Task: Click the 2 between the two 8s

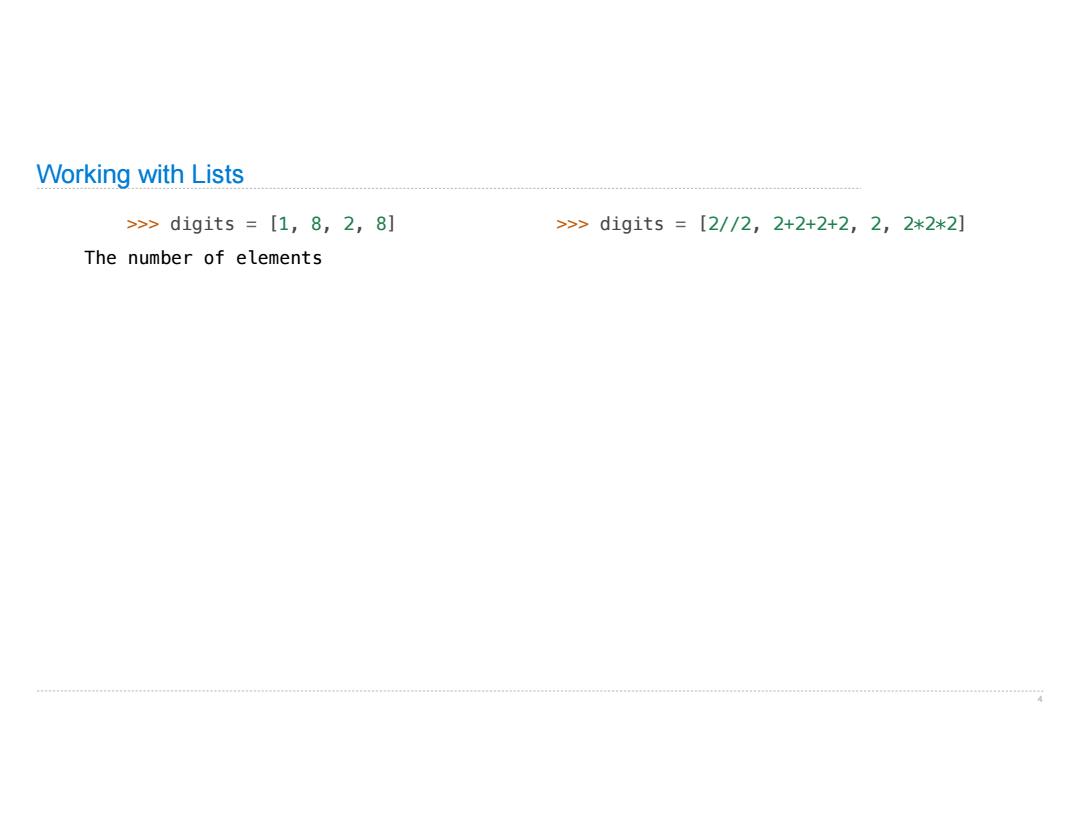Action: click(349, 224)
